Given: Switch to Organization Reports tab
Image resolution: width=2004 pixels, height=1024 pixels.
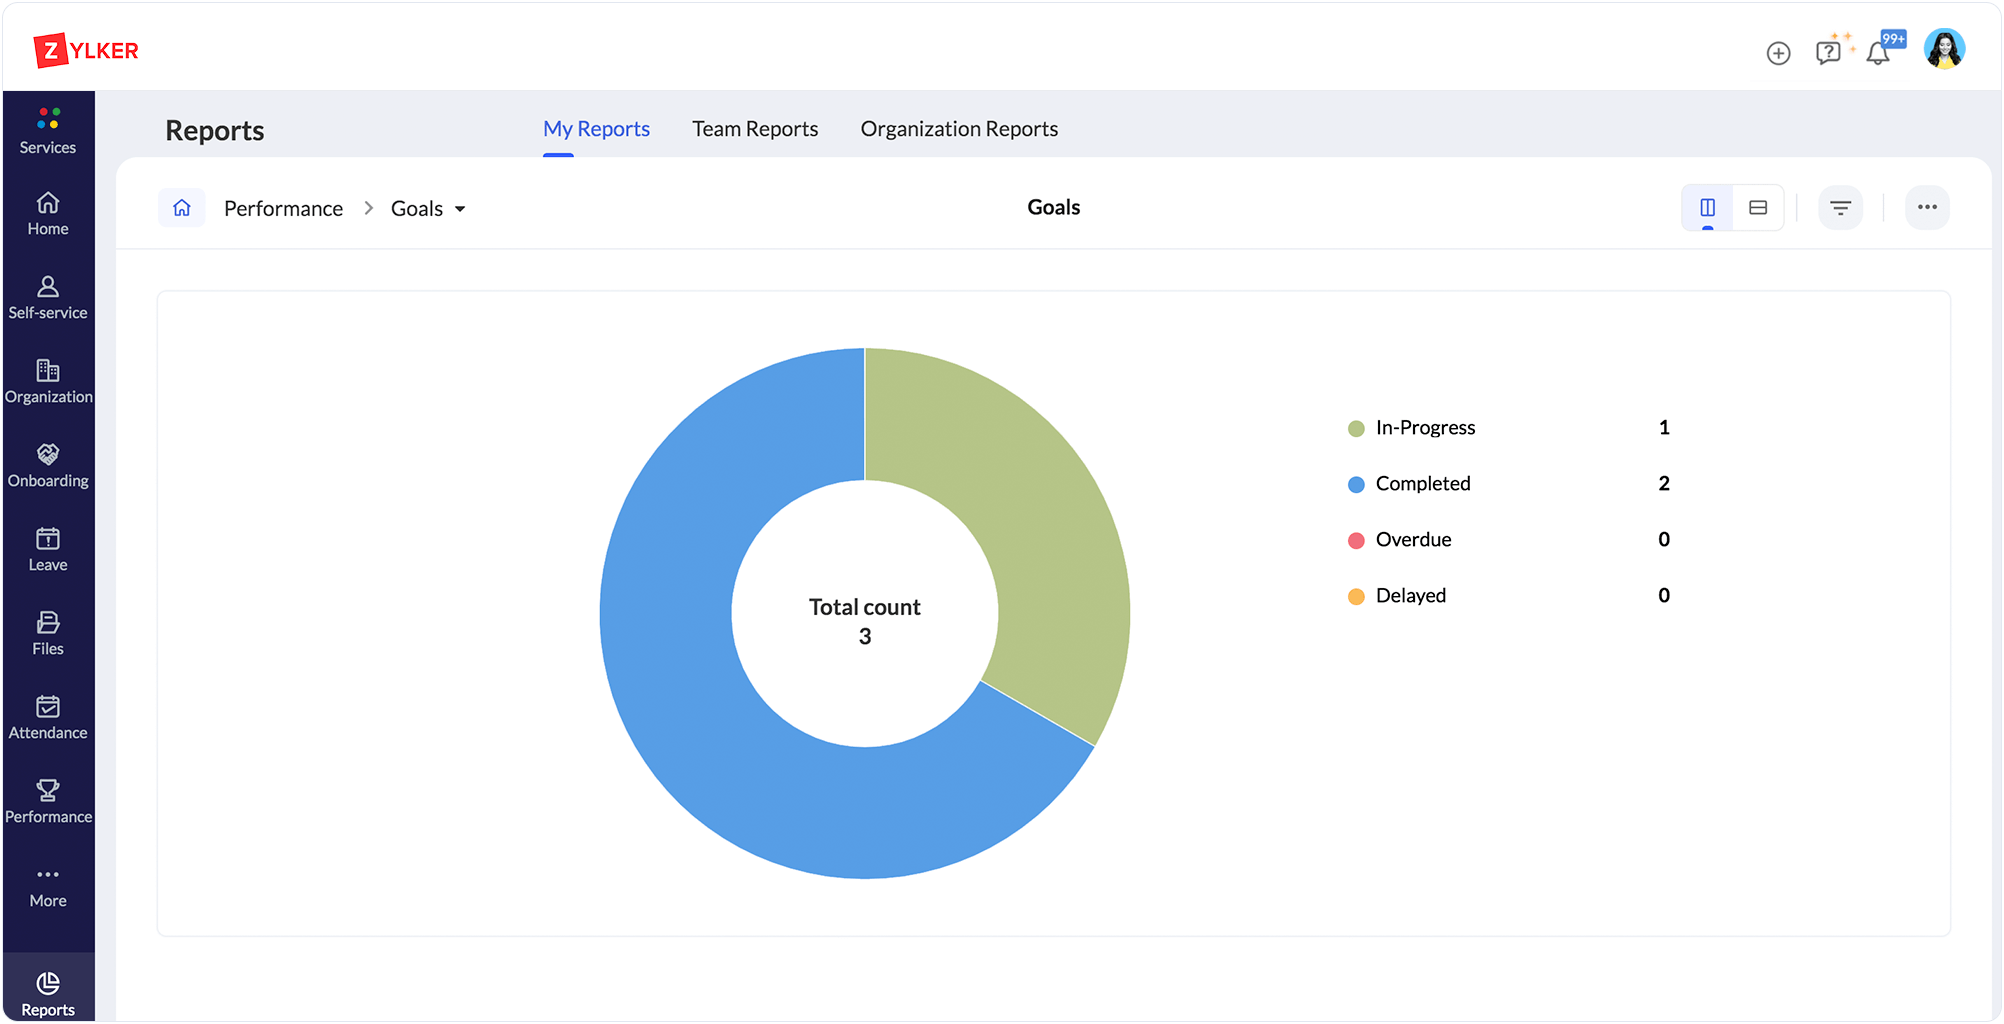Looking at the screenshot, I should tap(959, 129).
